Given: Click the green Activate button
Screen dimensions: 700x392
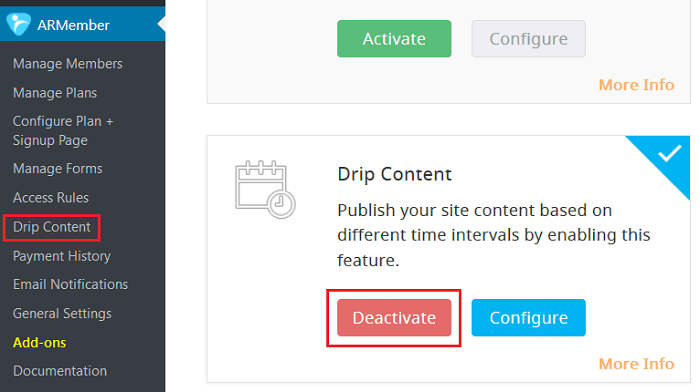Looking at the screenshot, I should [x=394, y=39].
